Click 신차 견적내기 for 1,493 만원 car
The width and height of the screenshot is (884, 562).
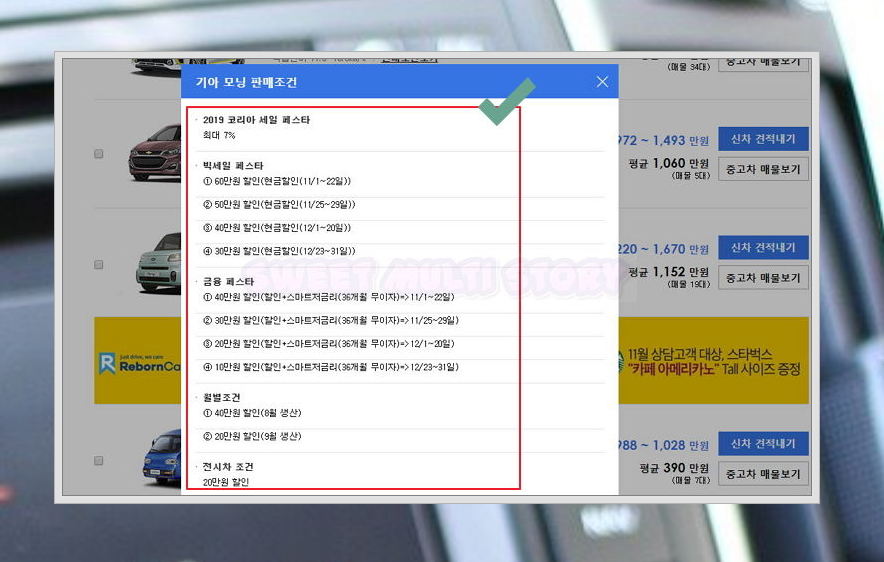tap(763, 139)
